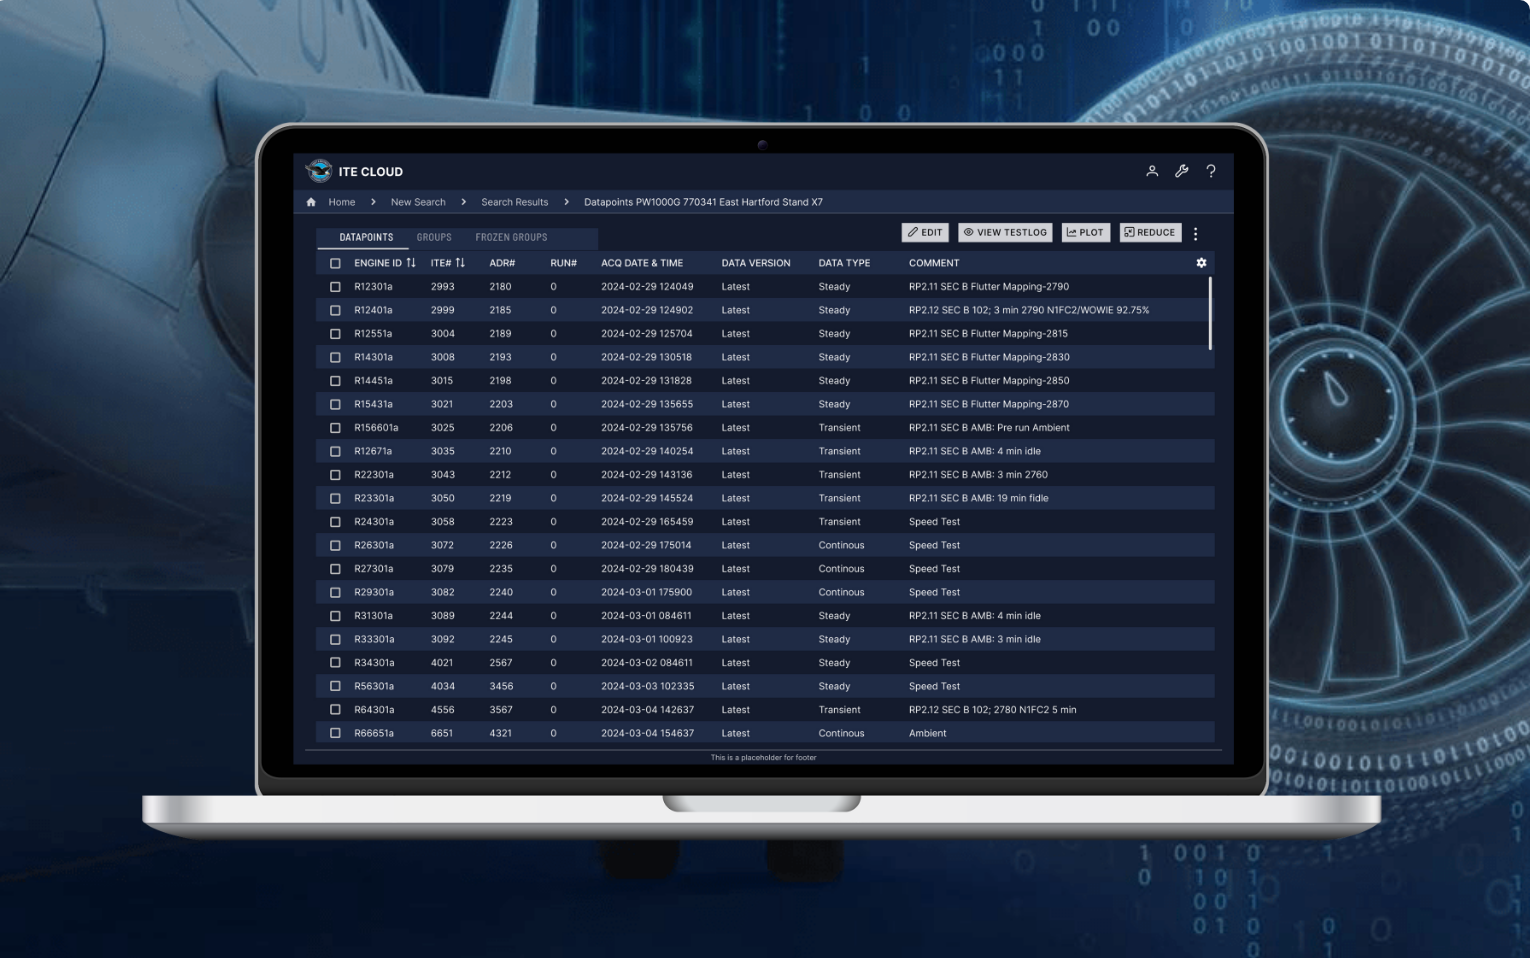This screenshot has width=1530, height=958.
Task: Check the row for engine R12301a
Action: coord(335,287)
